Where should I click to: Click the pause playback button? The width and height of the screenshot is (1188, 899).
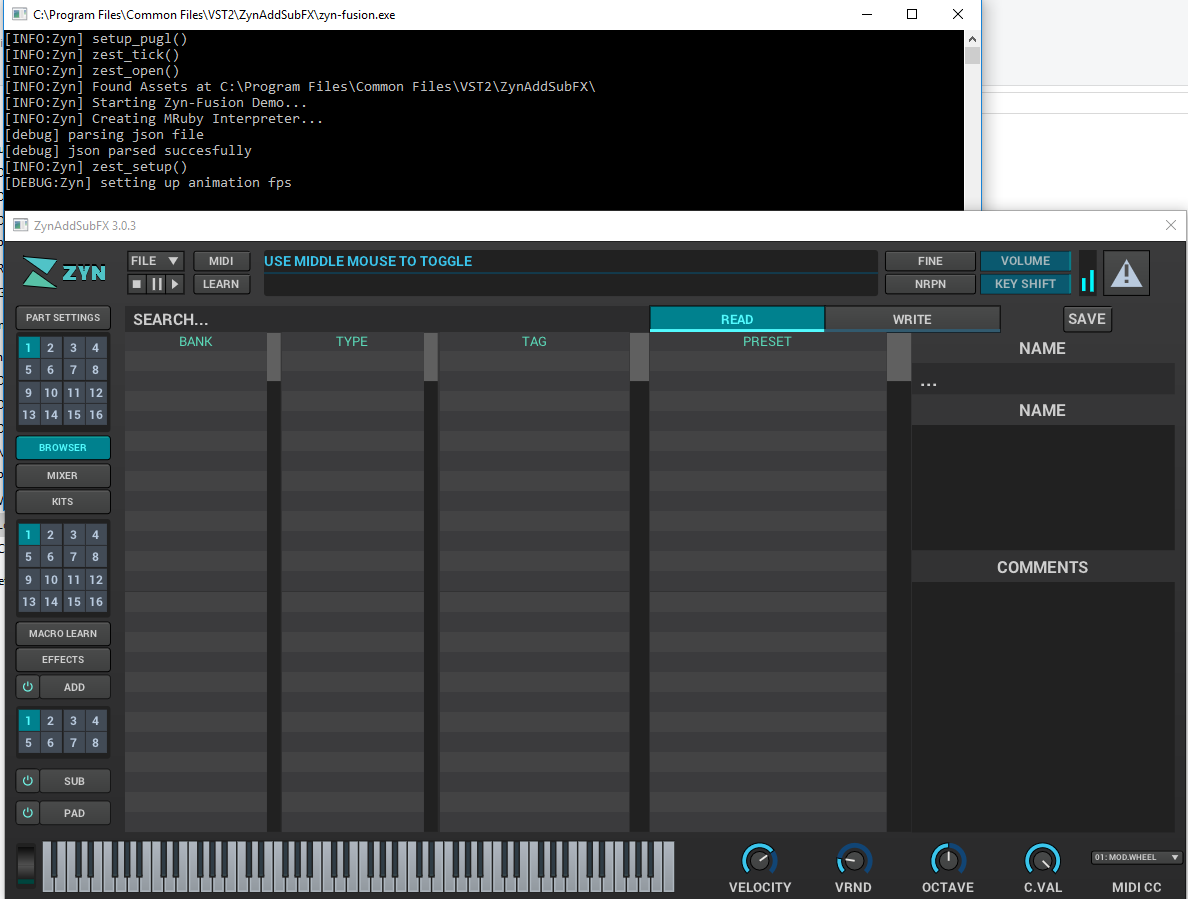(157, 284)
